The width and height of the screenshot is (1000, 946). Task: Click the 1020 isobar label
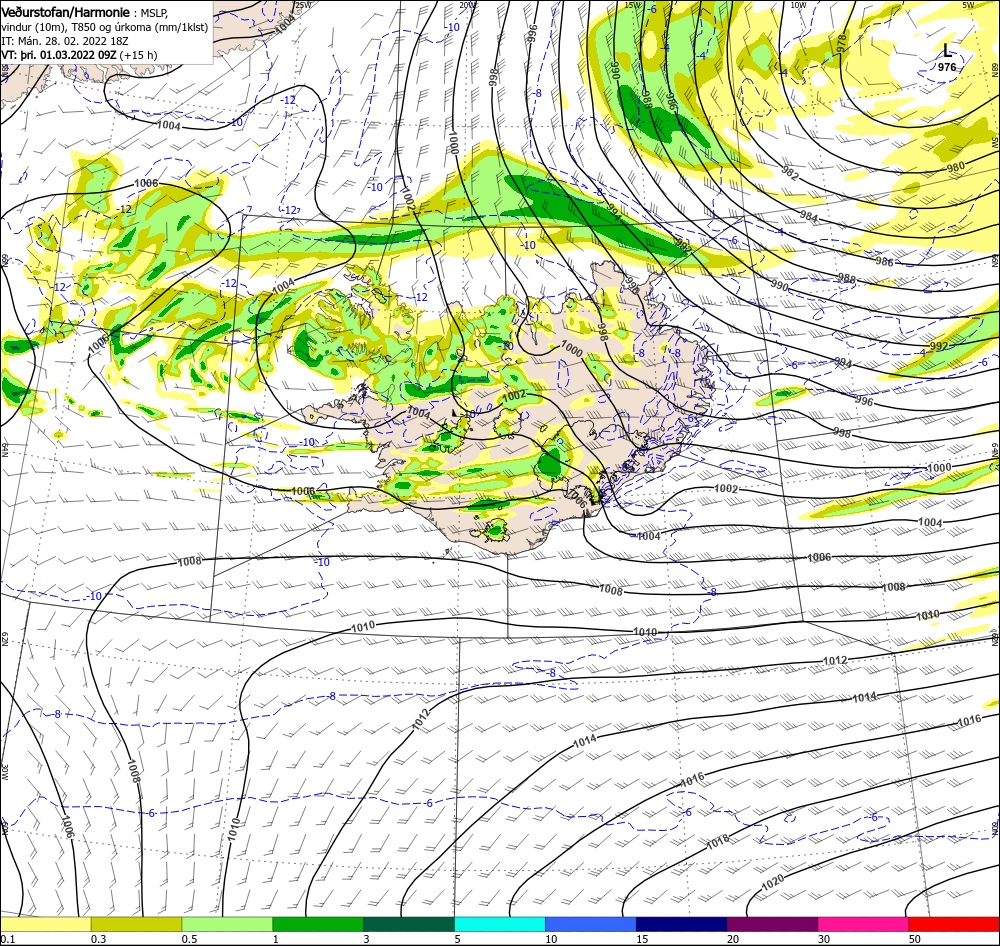[x=772, y=884]
